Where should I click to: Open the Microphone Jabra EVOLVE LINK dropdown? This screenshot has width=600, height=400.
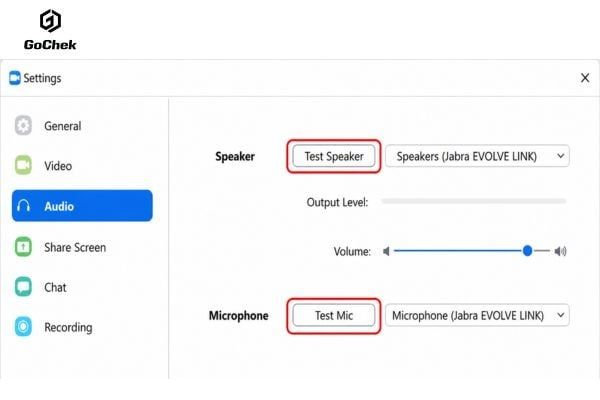(477, 315)
